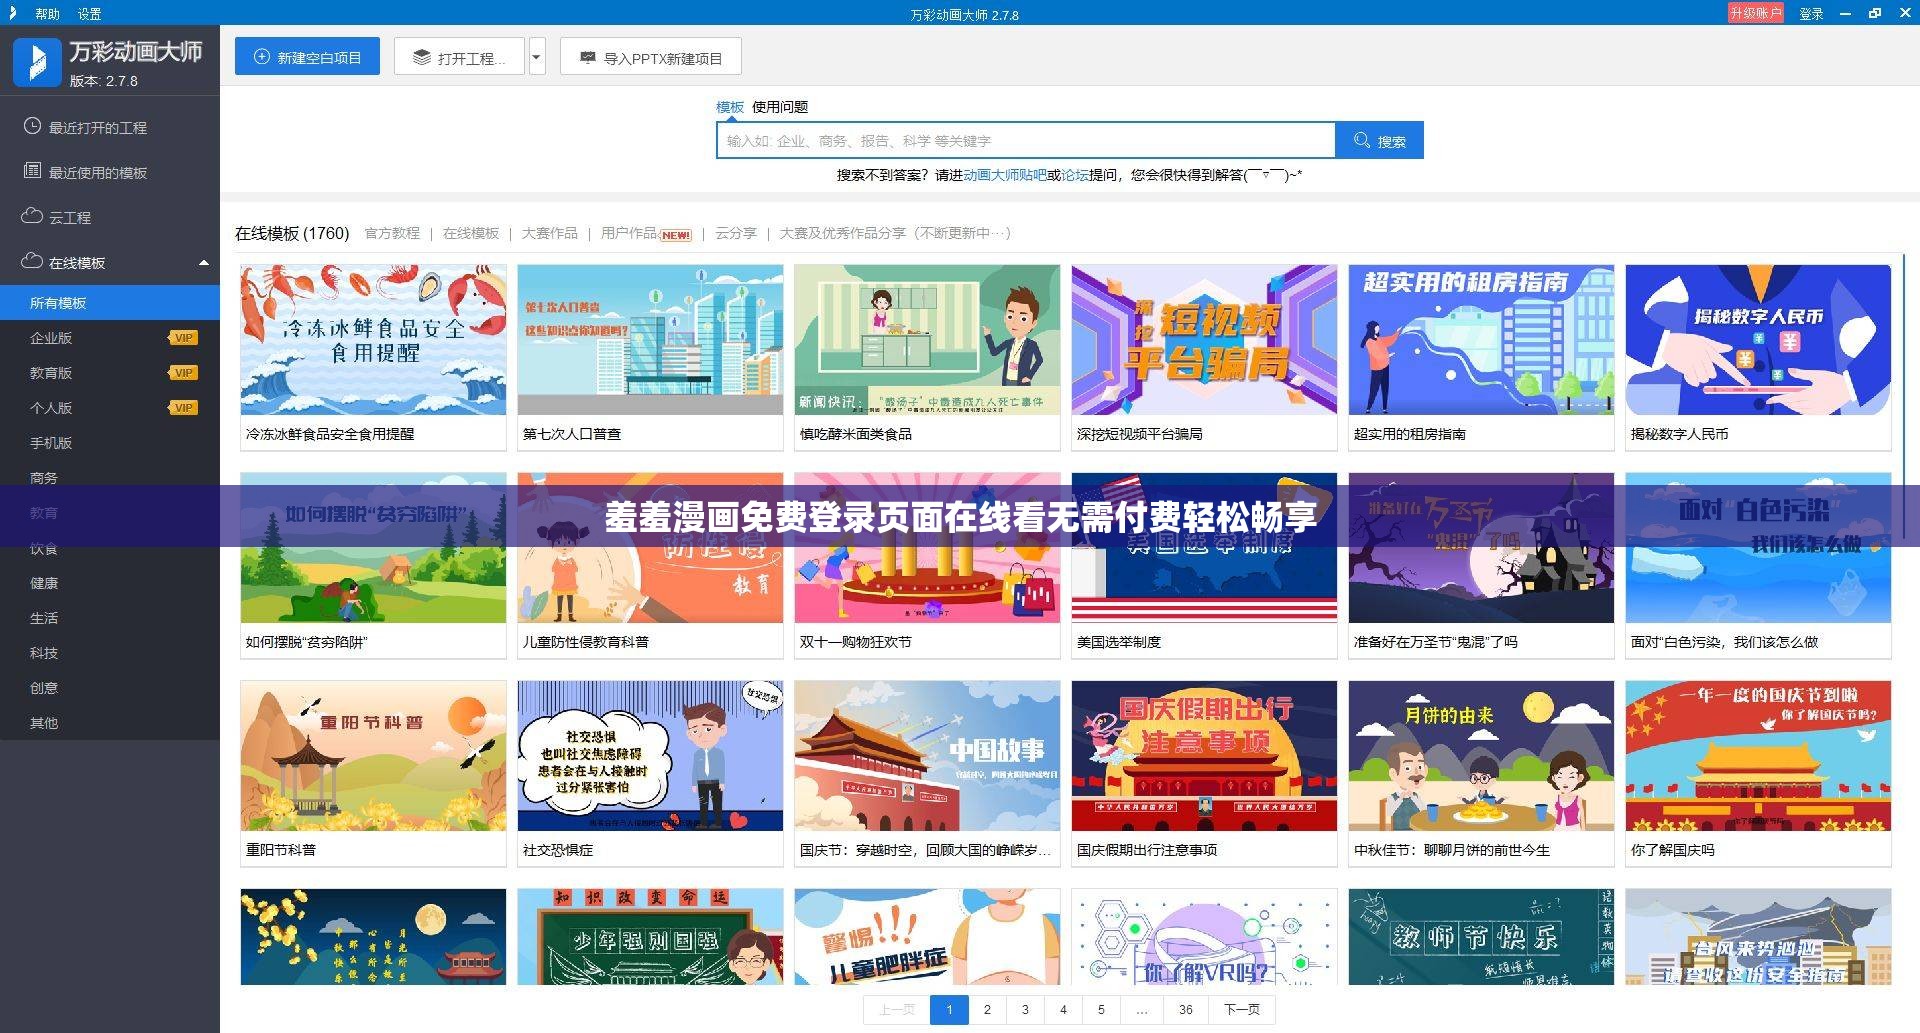This screenshot has height=1033, width=1920.
Task: Select the 云工程 cloud icon
Action: tap(29, 217)
